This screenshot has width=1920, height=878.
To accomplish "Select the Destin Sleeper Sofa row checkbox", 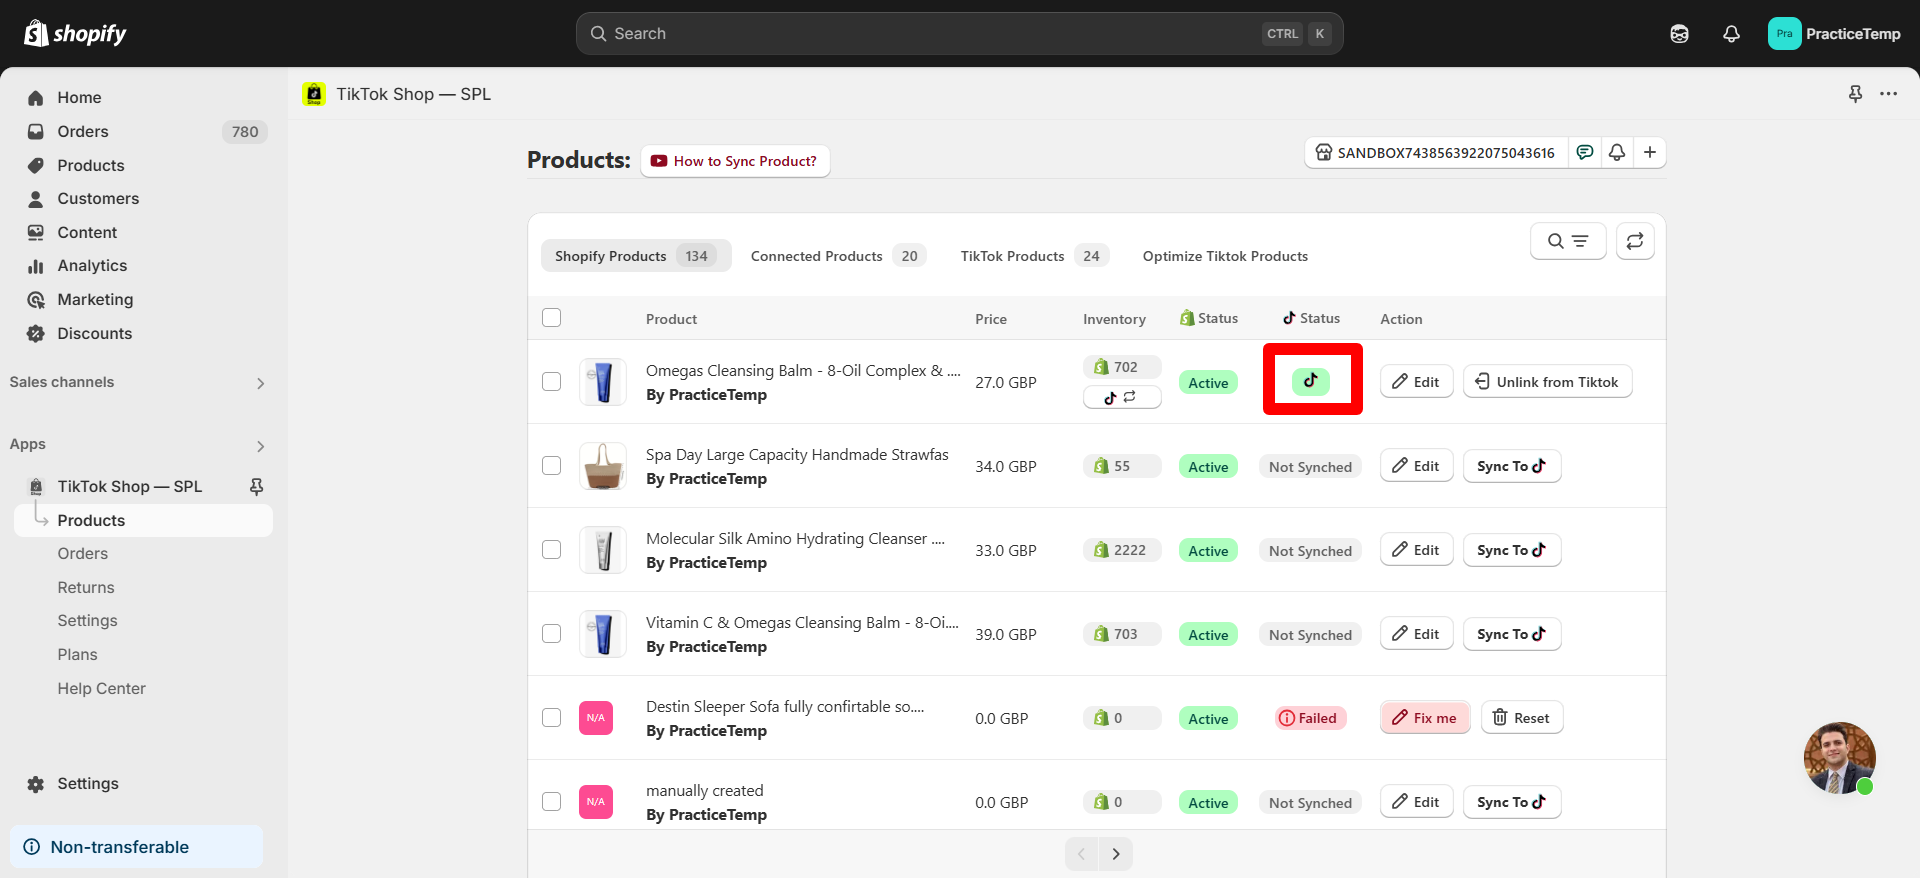I will click(x=551, y=718).
